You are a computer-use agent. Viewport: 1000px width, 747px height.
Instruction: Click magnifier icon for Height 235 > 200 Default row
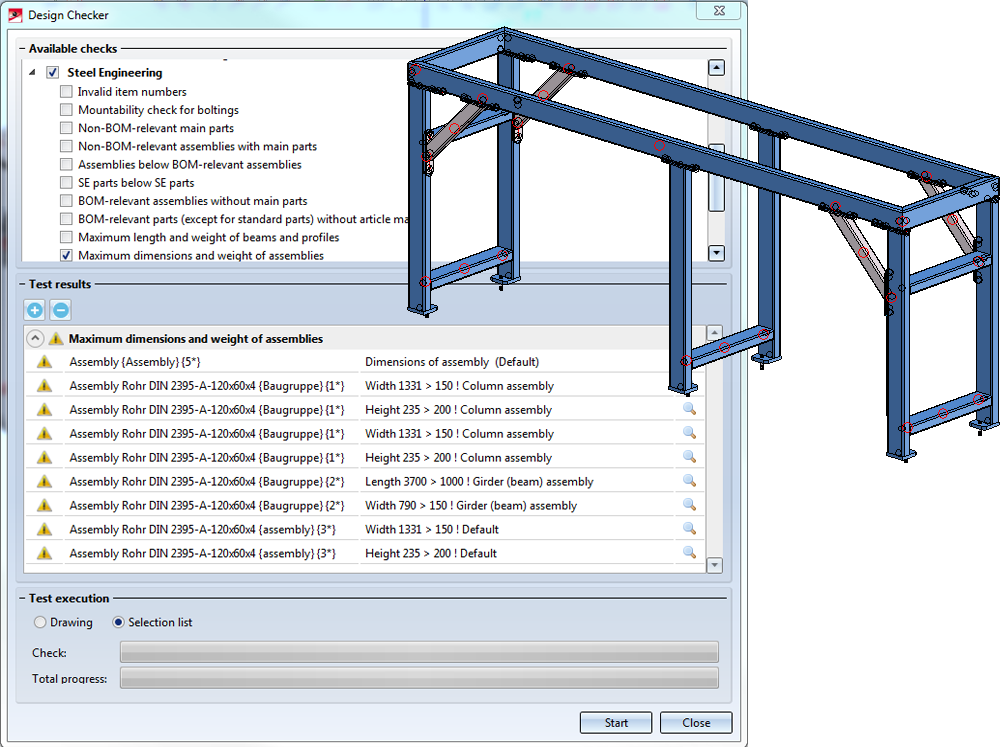click(689, 553)
